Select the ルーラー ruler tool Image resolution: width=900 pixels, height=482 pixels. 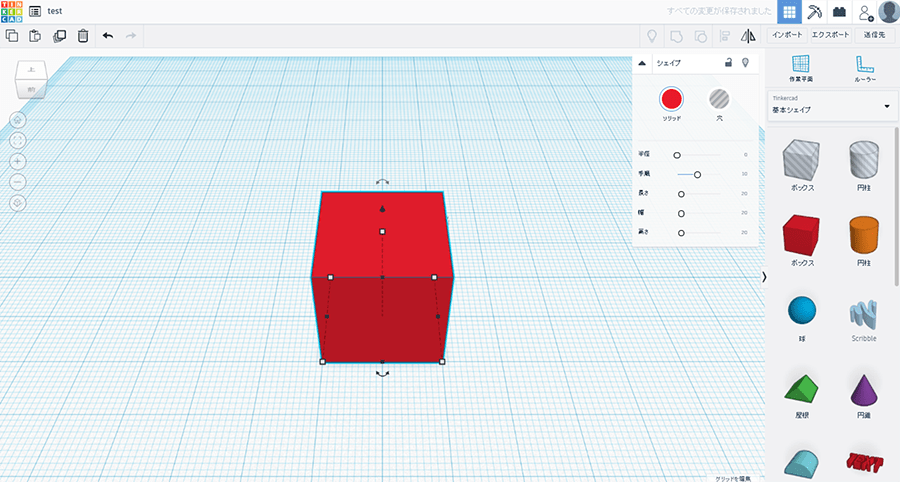click(865, 68)
